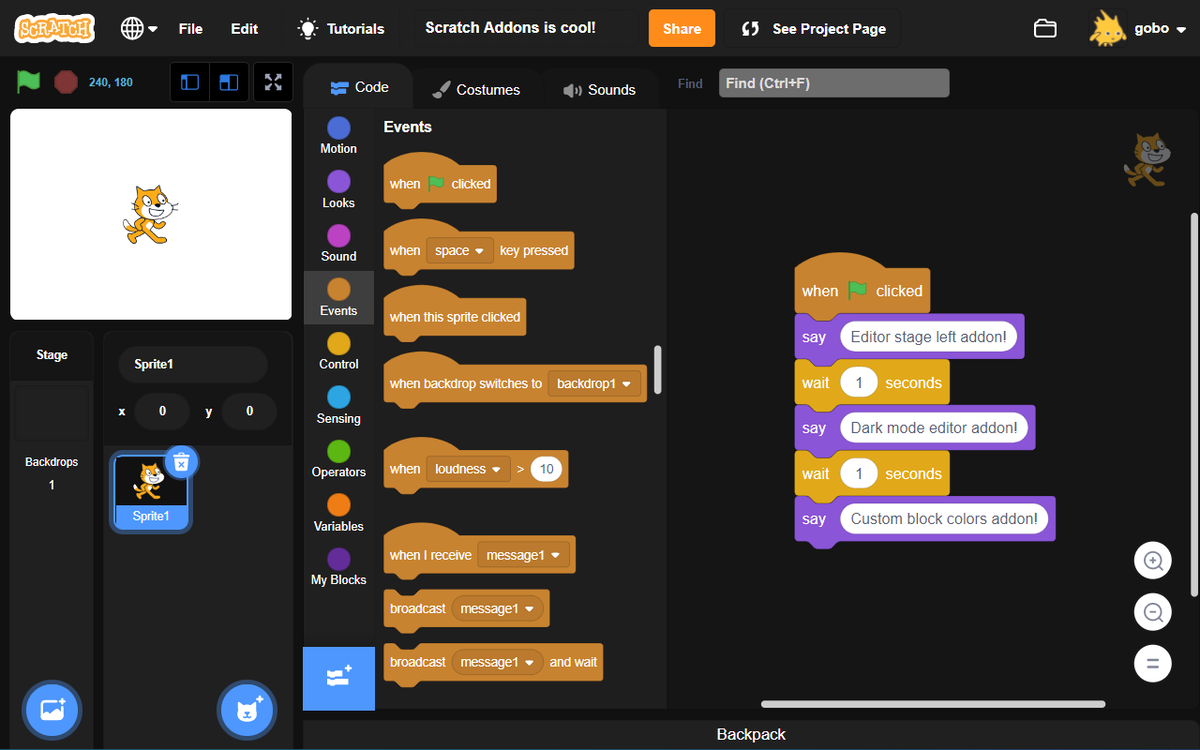Open message1 dropdown in 'broadcast and wait'
1200x750 pixels.
pos(497,662)
